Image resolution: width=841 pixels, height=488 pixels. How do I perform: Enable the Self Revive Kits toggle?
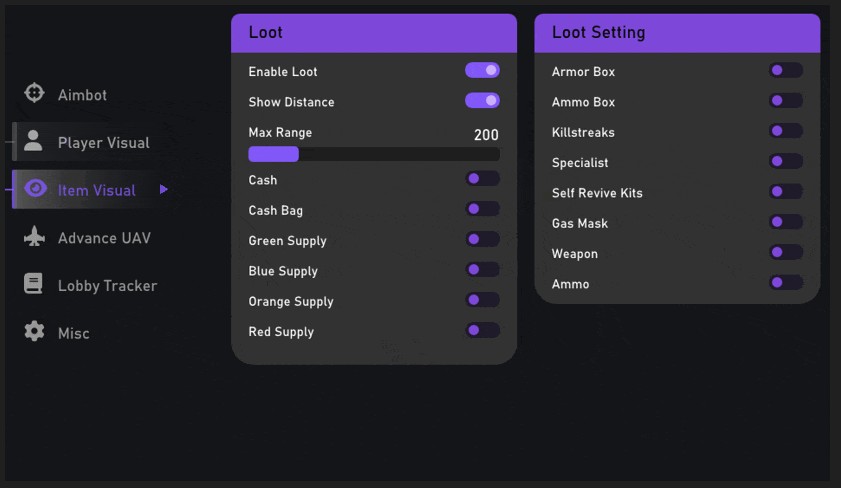[x=786, y=191]
